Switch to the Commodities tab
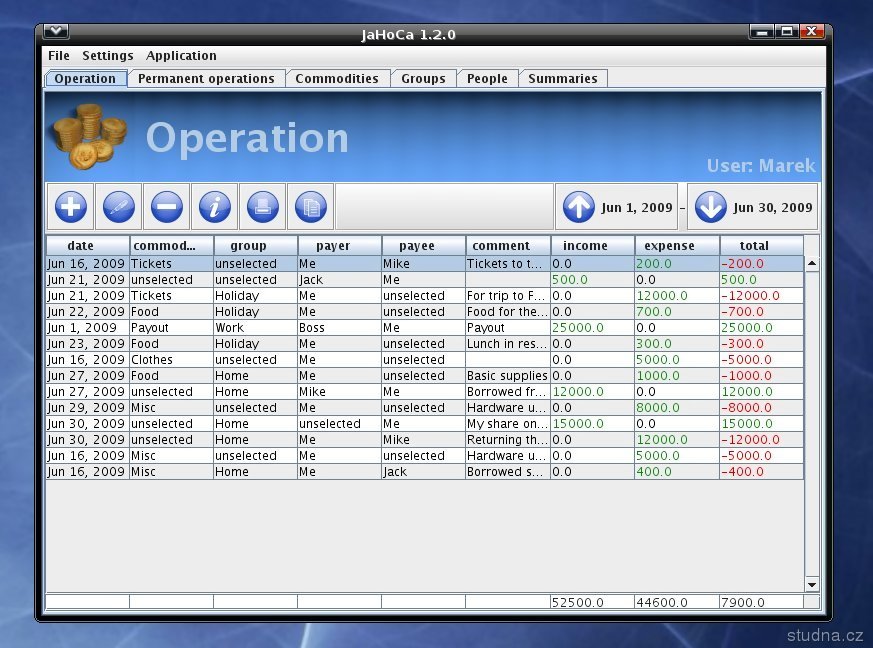This screenshot has height=648, width=873. (x=337, y=79)
